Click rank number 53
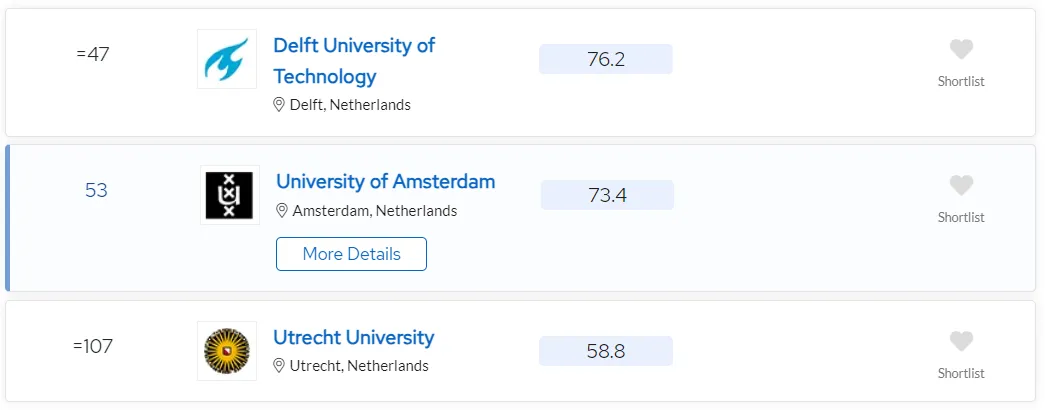This screenshot has height=410, width=1045. tap(96, 191)
